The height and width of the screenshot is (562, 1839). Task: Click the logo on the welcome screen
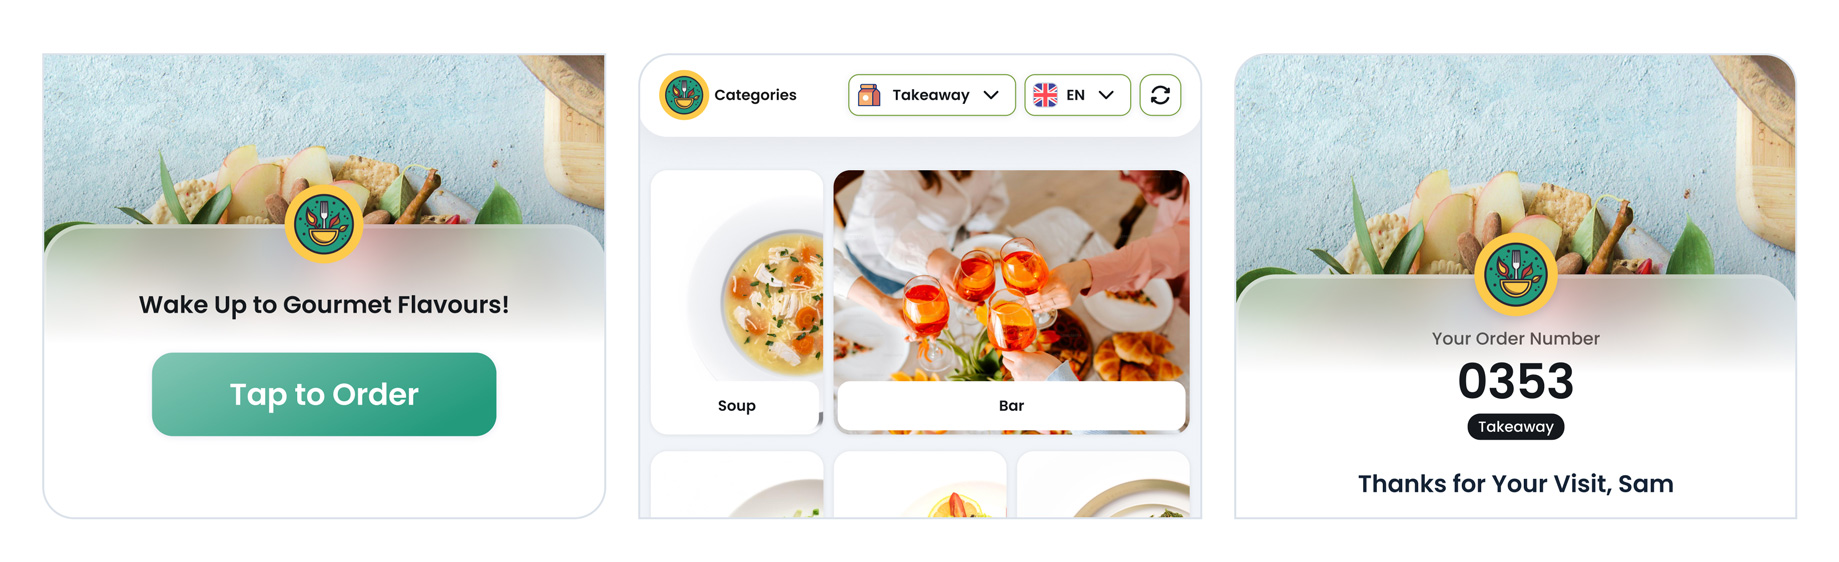pos(324,224)
